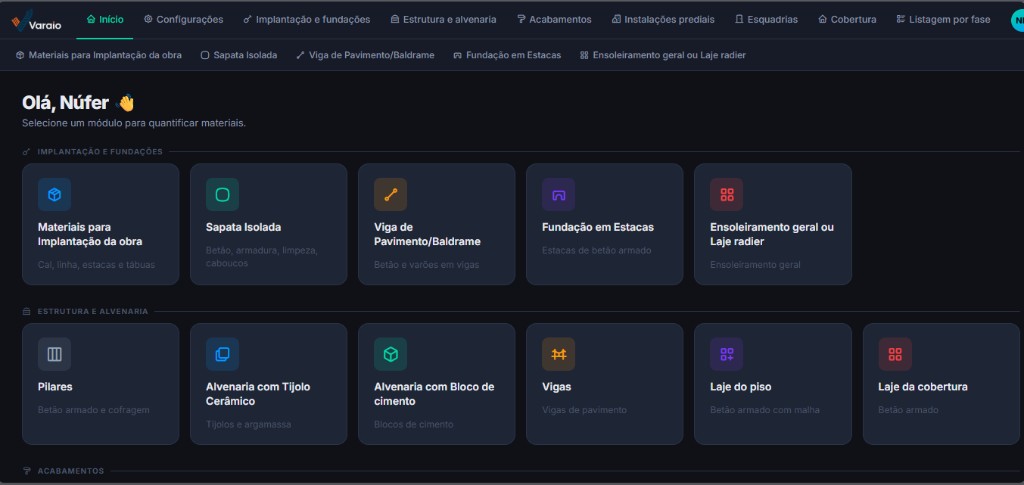
Task: Click red grid icon on Ensoleiramento geral card
Action: click(726, 195)
